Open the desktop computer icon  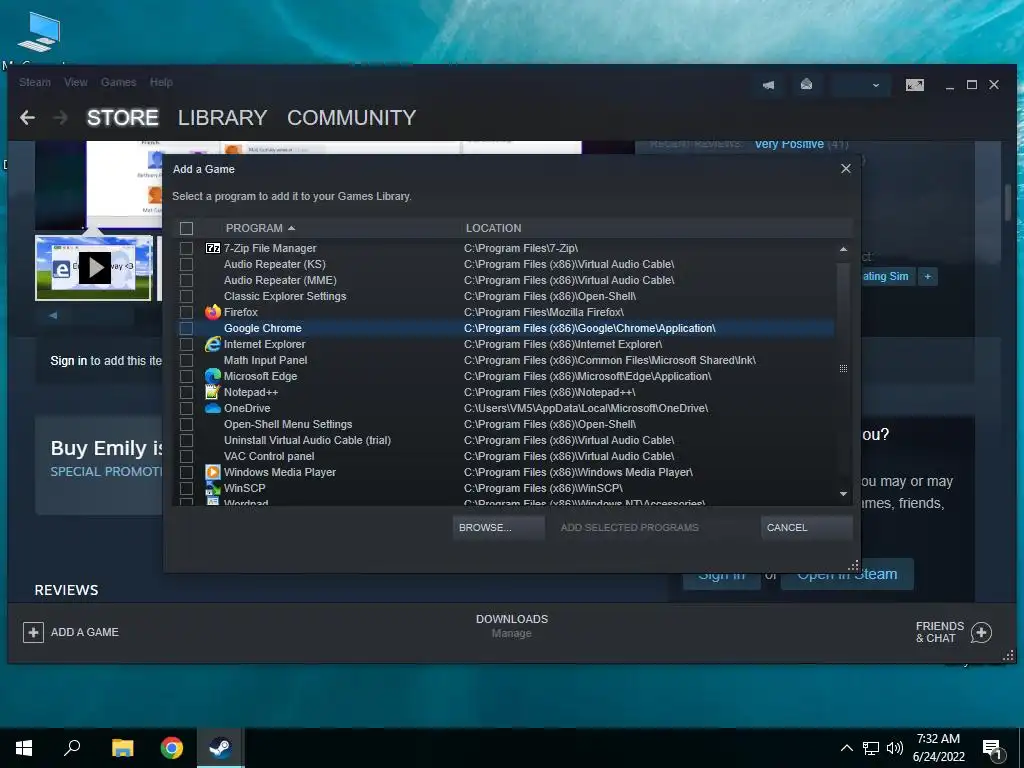click(x=40, y=32)
